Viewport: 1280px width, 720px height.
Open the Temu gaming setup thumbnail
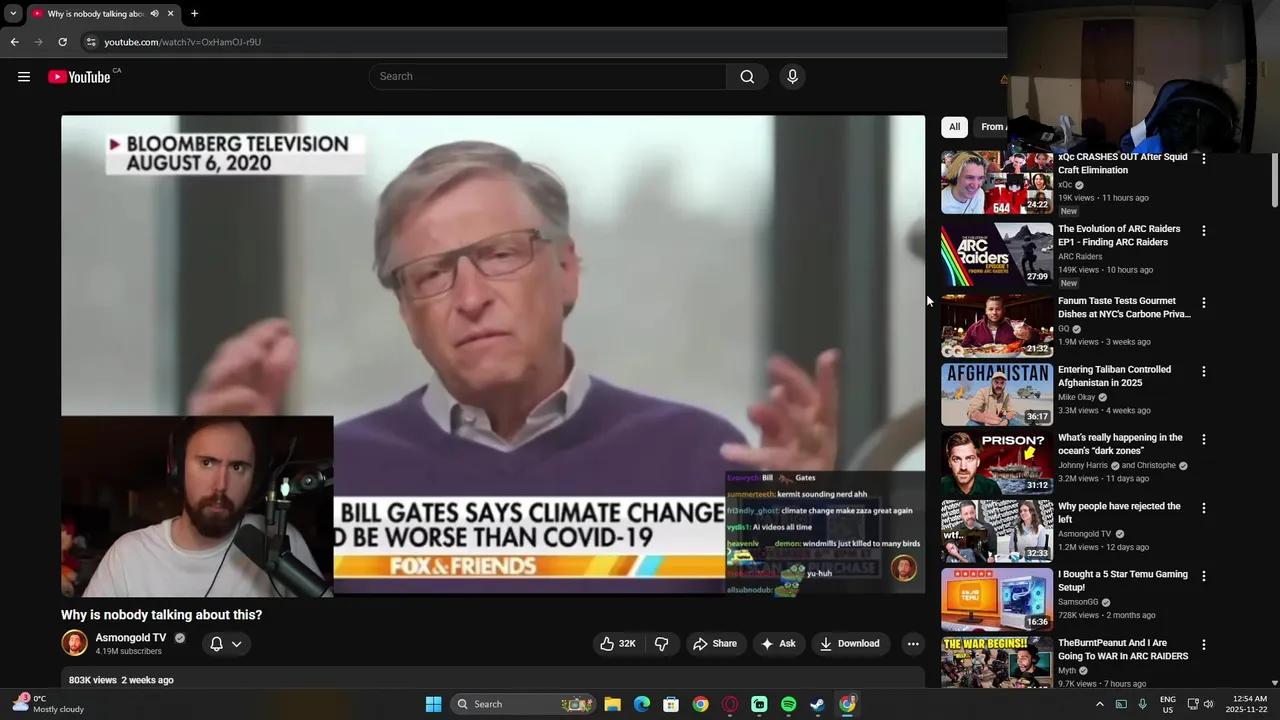997,600
